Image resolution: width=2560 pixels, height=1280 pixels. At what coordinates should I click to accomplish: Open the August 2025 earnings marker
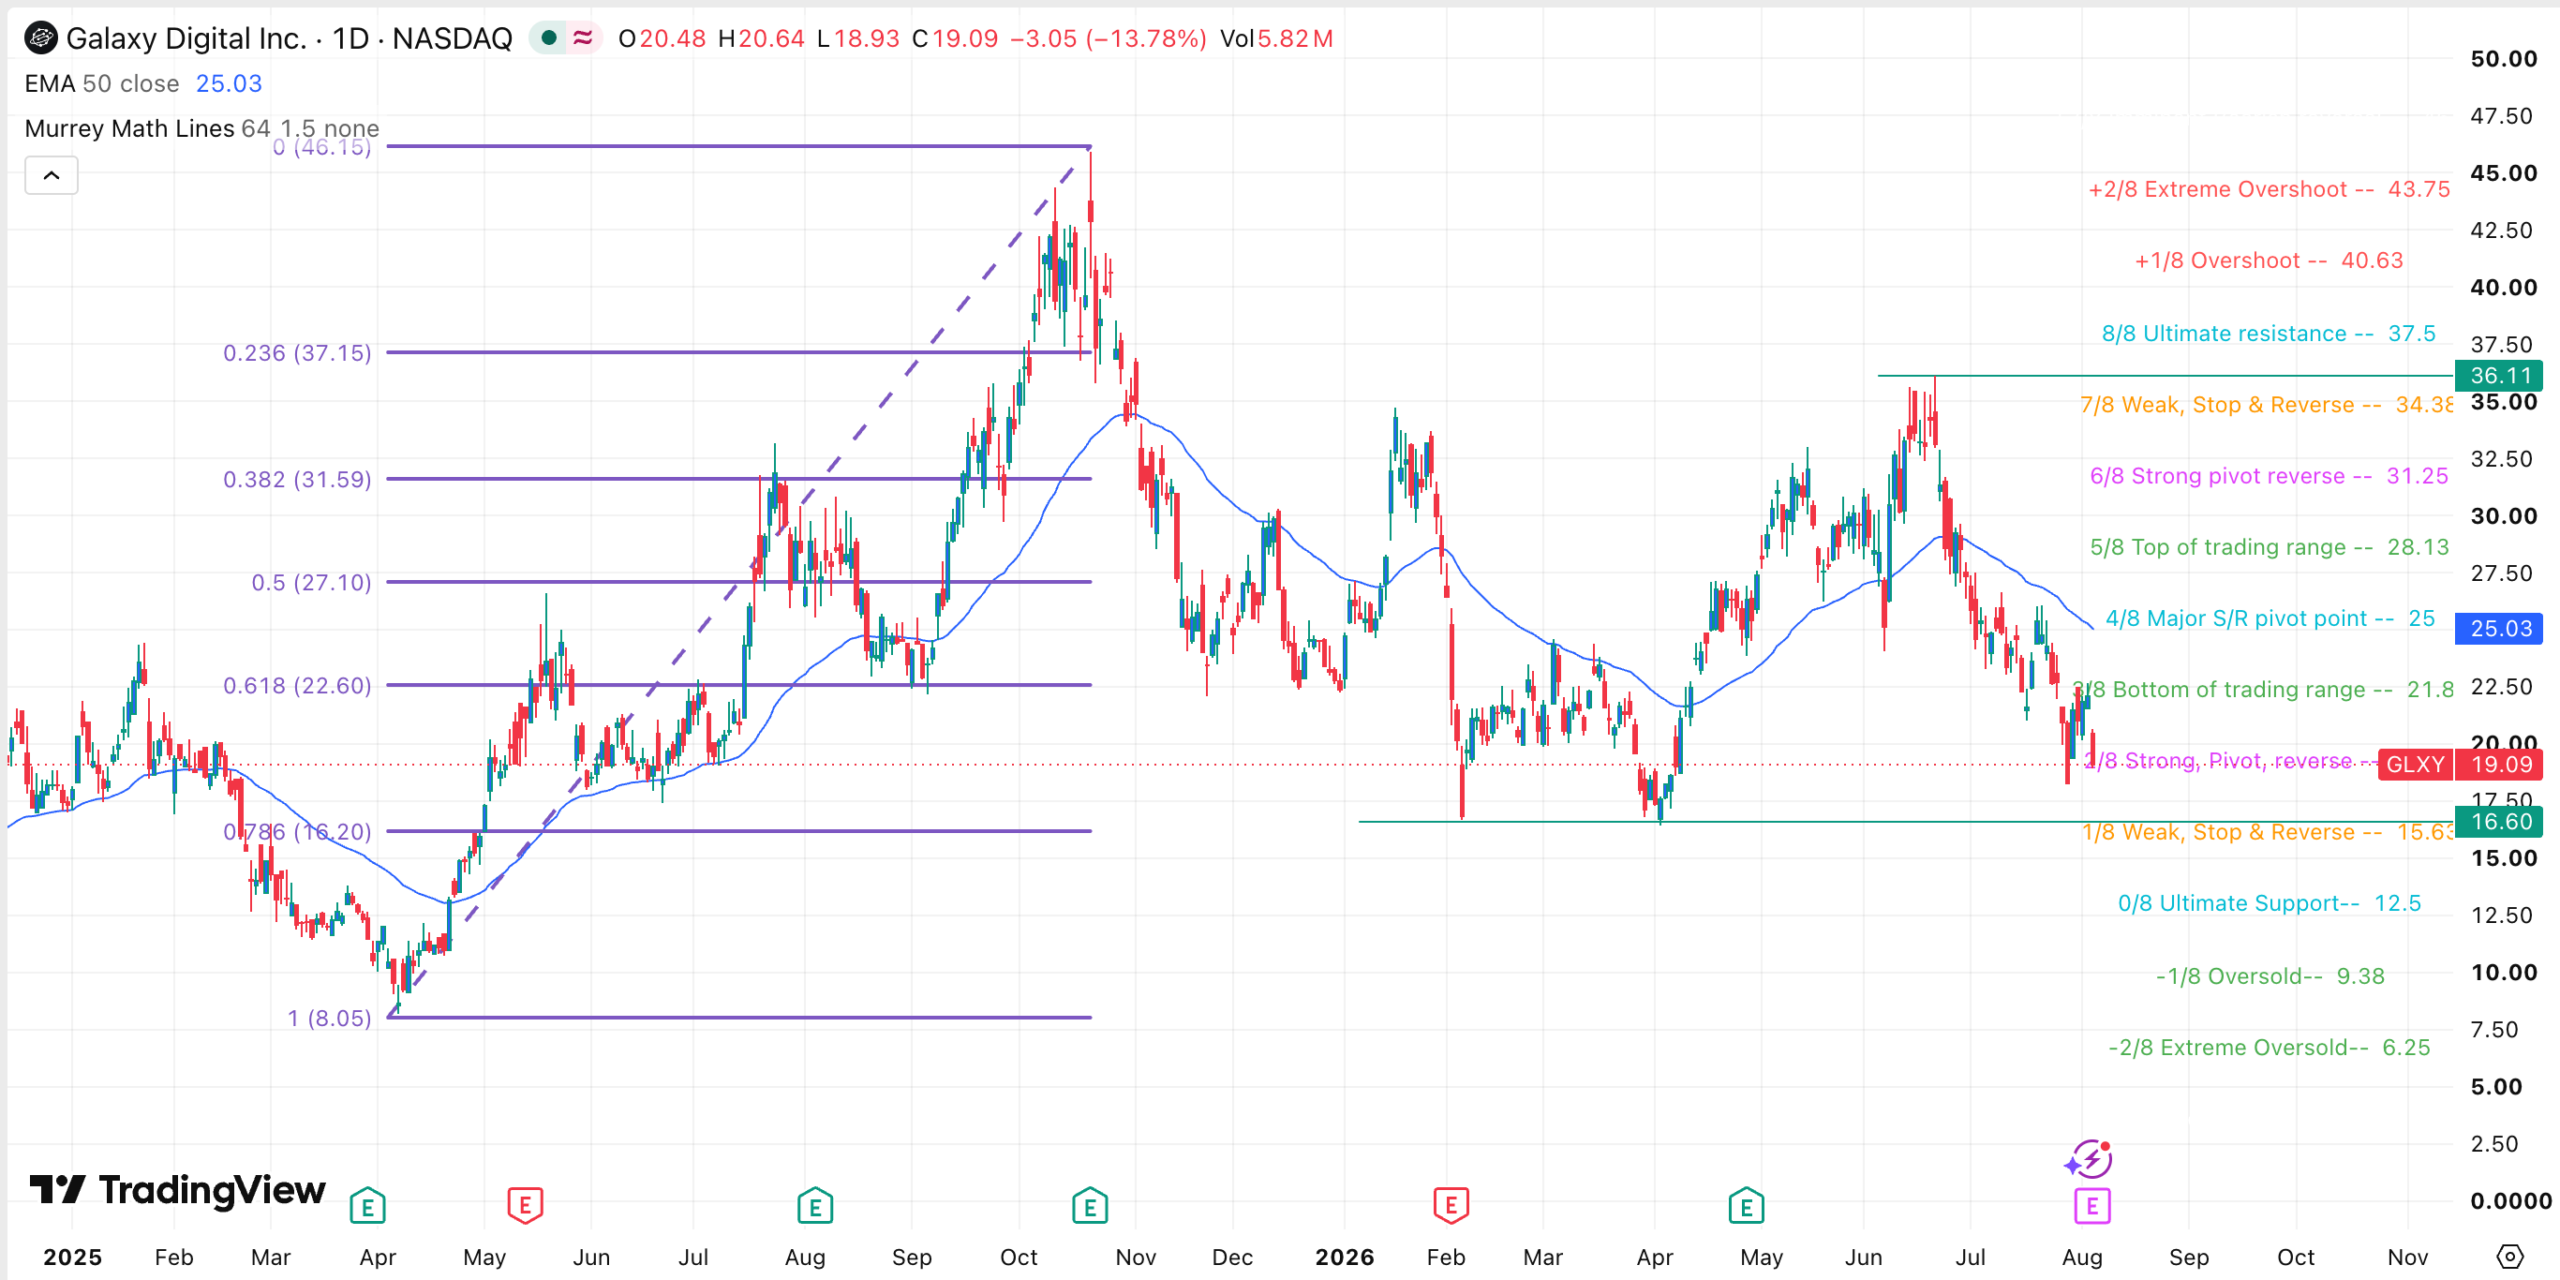(815, 1206)
